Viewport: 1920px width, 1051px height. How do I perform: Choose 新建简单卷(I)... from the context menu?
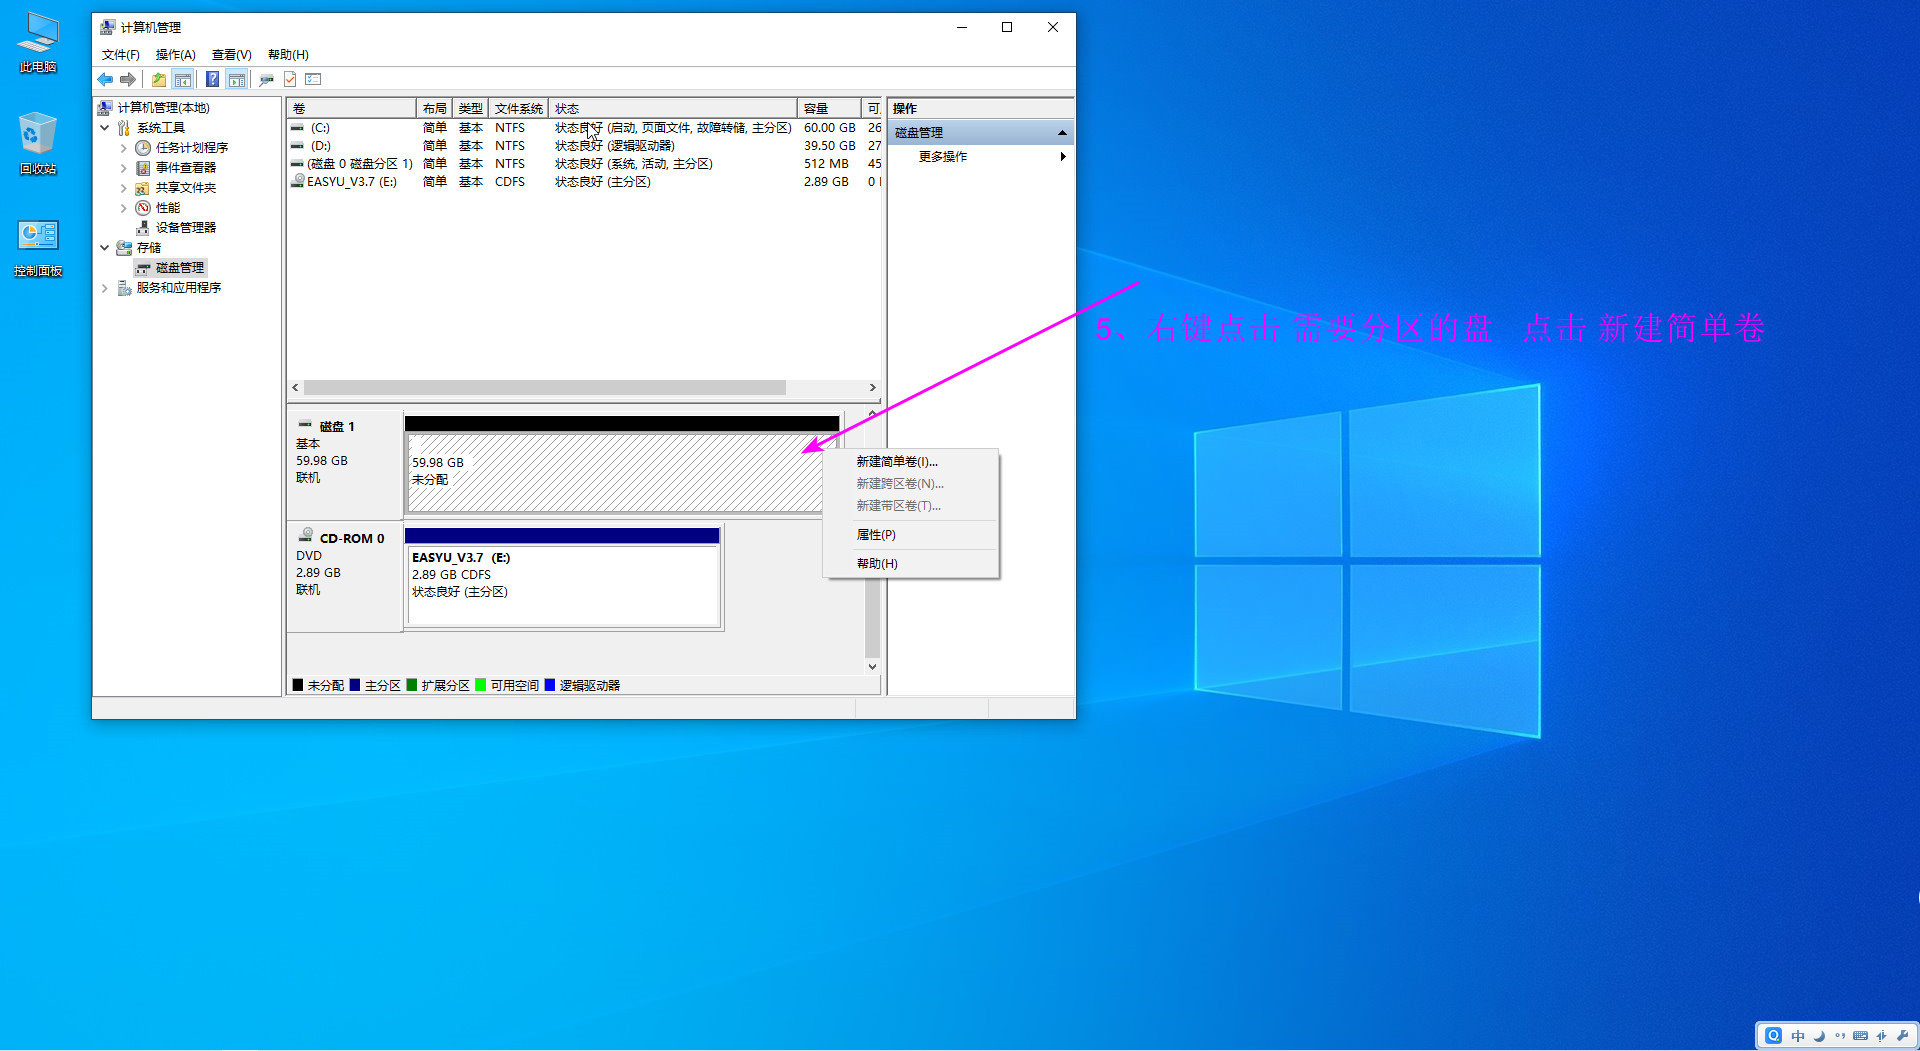(x=910, y=462)
